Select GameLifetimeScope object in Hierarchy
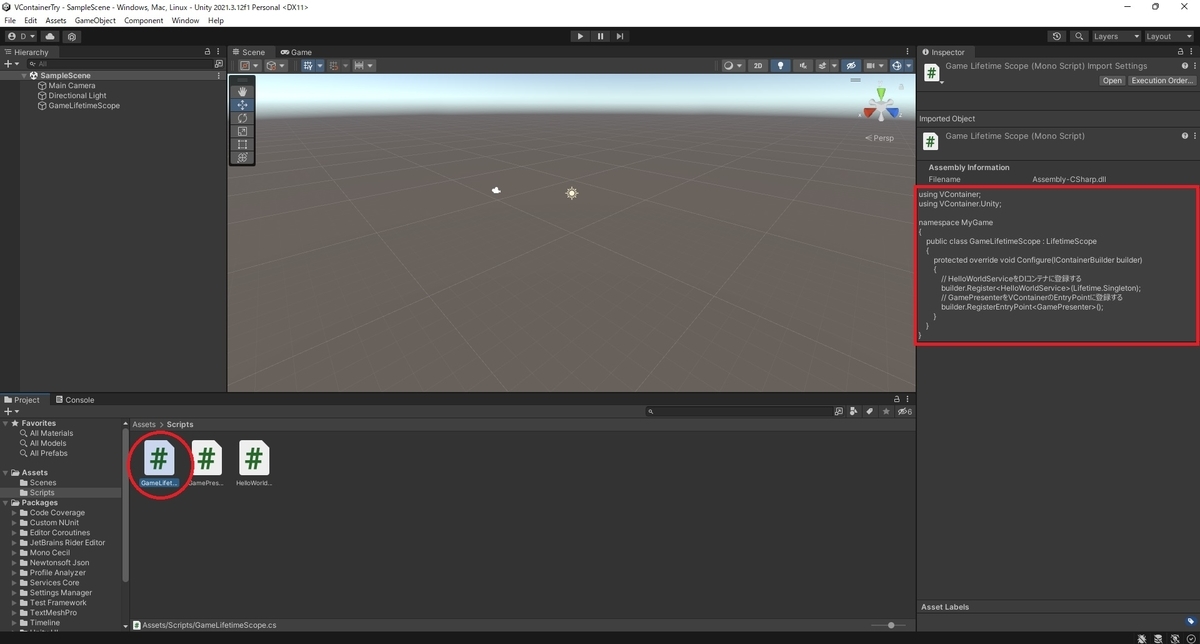1200x644 pixels. click(x=84, y=106)
